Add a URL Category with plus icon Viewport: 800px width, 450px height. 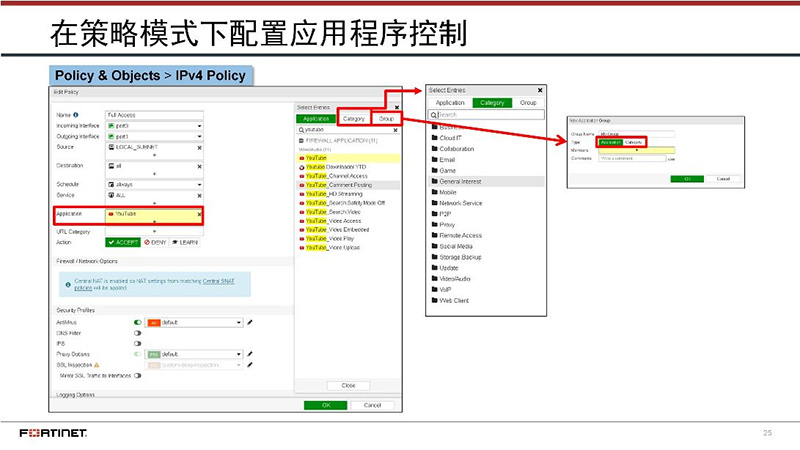pos(155,231)
